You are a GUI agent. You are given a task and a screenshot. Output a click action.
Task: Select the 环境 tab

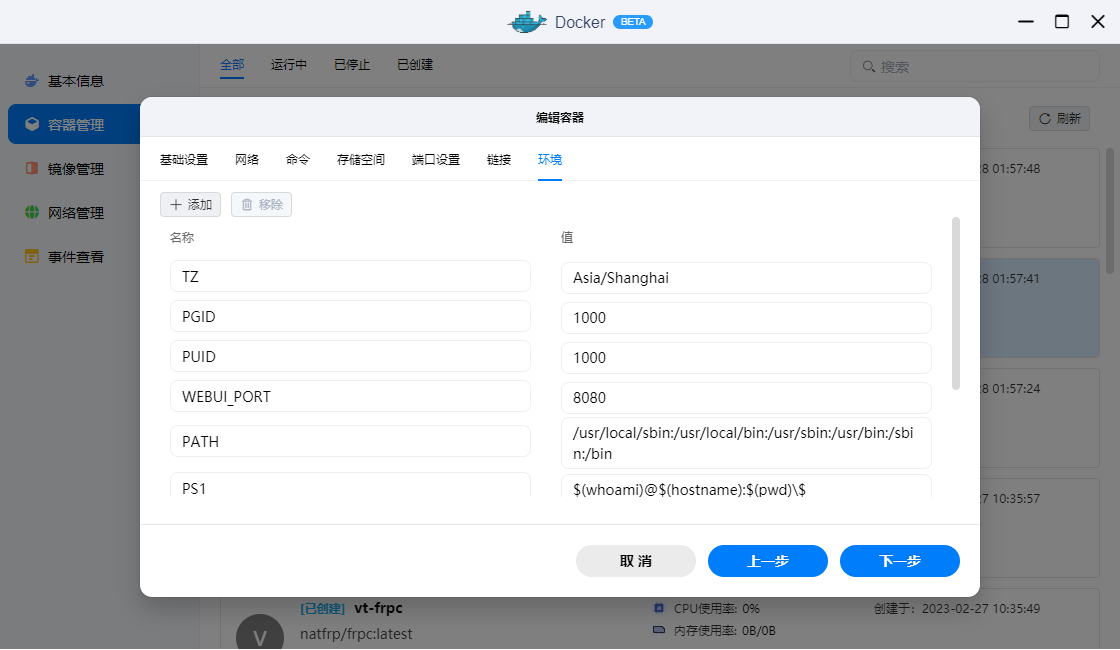550,160
